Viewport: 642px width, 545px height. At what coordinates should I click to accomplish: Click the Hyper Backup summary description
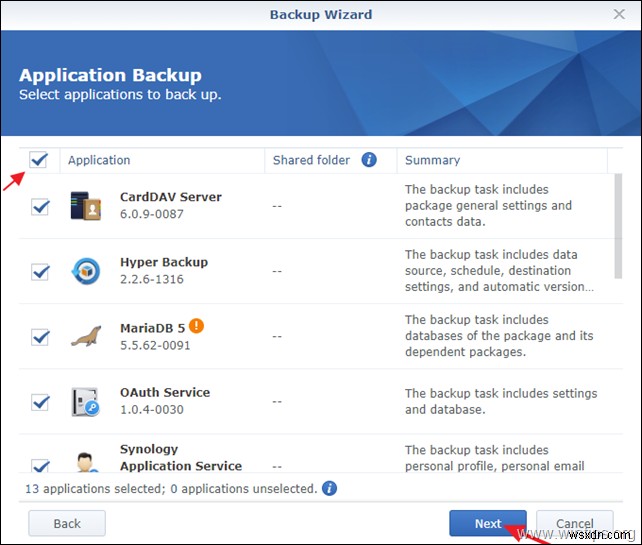point(499,271)
